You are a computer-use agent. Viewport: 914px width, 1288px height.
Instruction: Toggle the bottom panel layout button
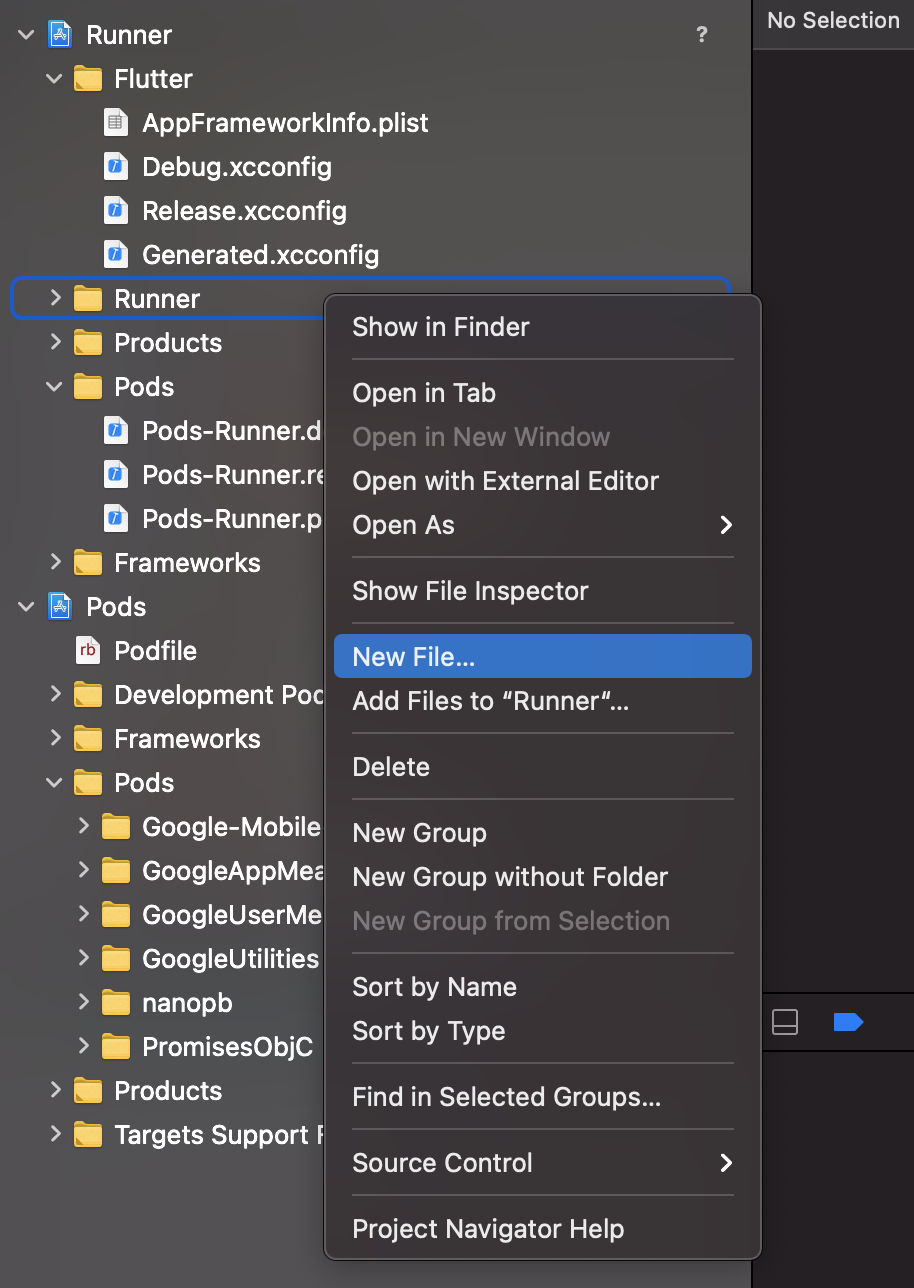coord(785,1022)
